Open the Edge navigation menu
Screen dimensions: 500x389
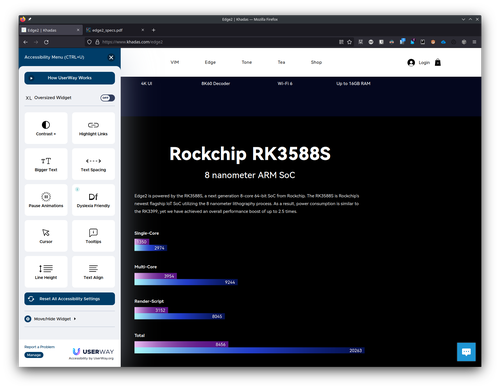(x=210, y=62)
